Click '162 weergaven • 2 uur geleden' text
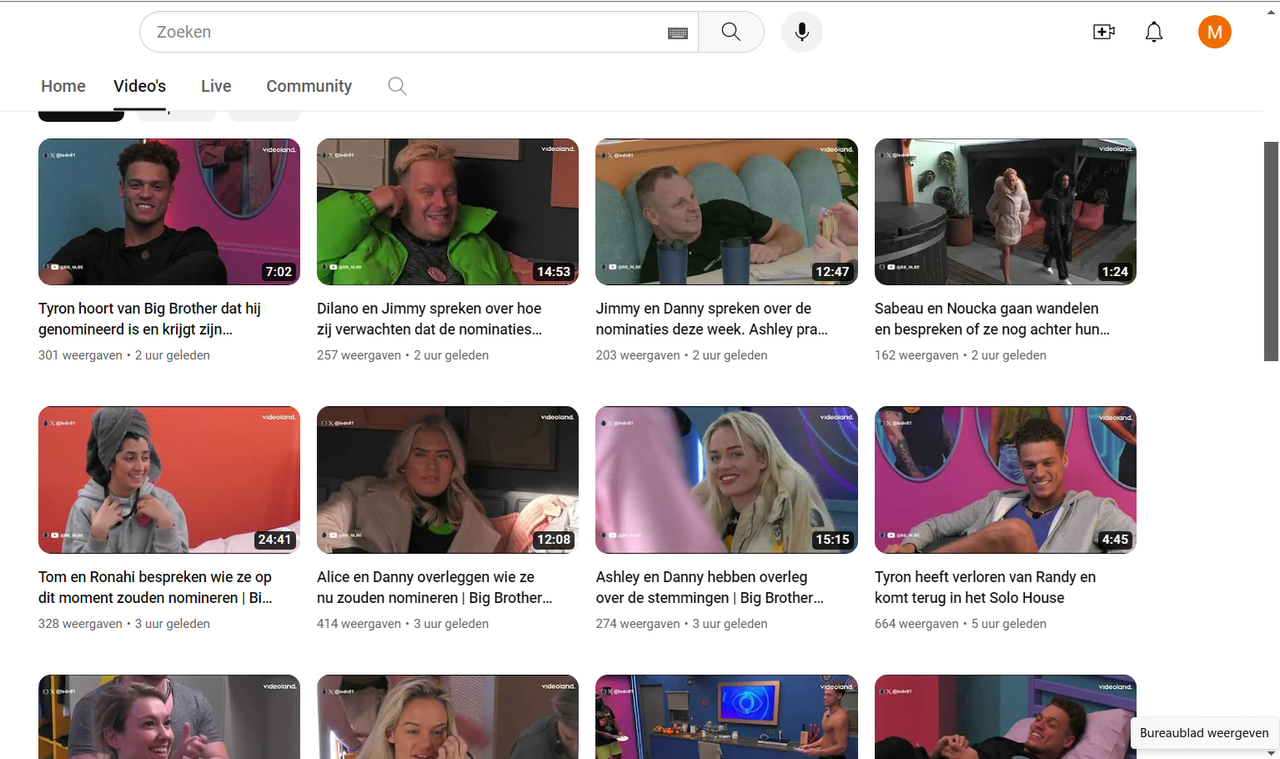1280x759 pixels. click(961, 355)
